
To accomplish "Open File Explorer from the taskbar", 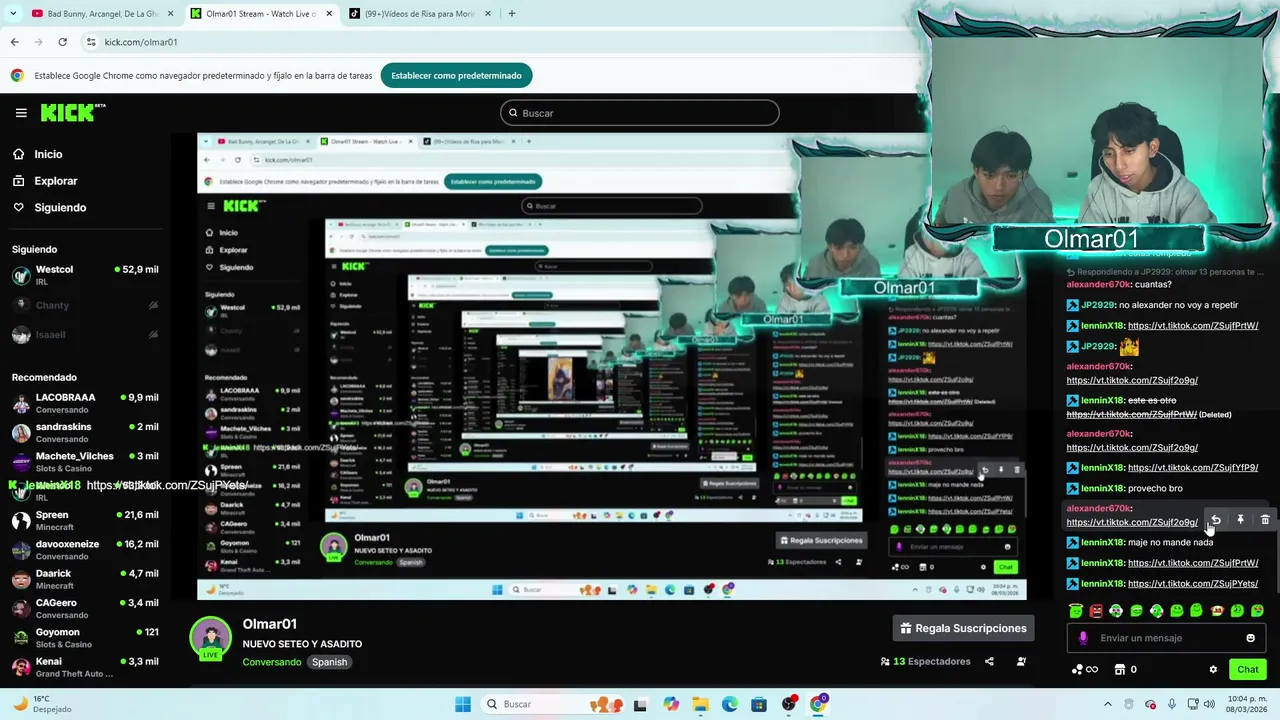I will pos(700,704).
